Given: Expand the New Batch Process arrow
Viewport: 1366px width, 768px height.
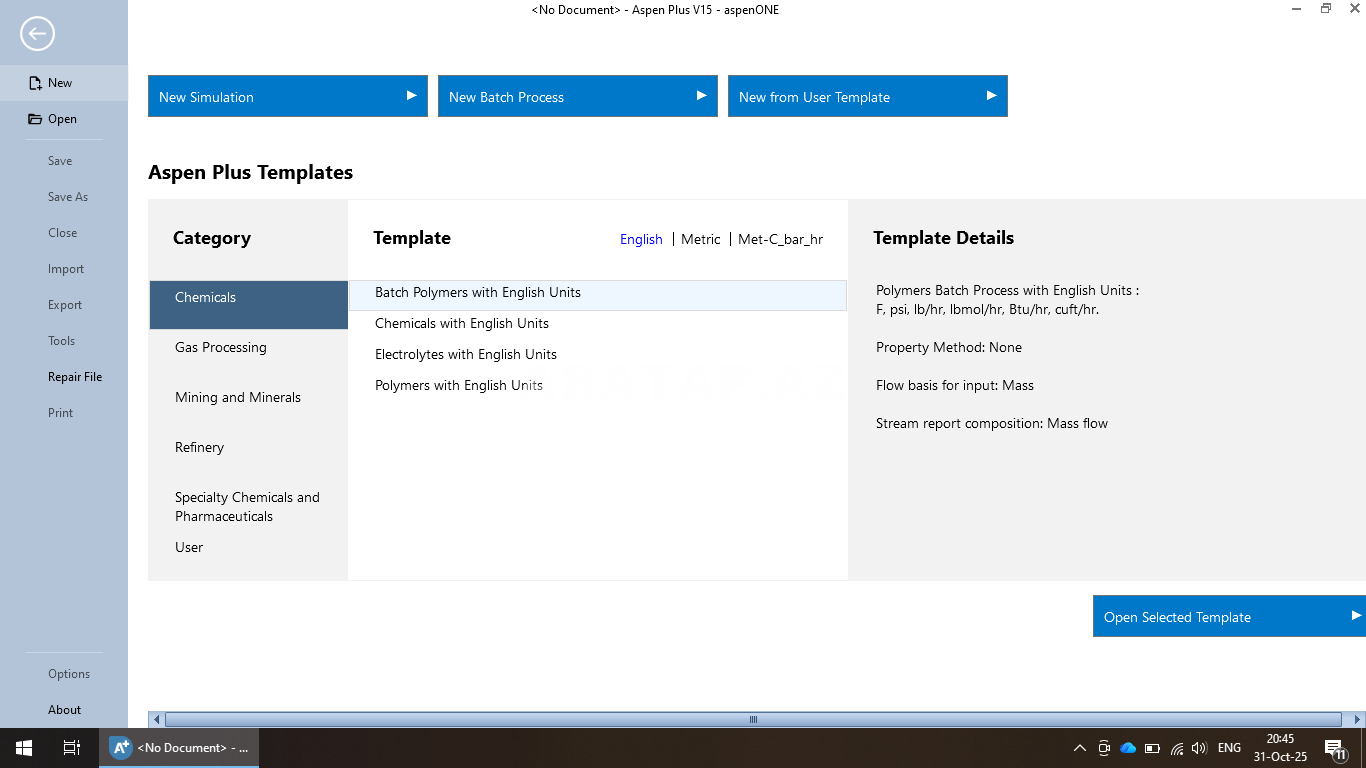Looking at the screenshot, I should 701,96.
